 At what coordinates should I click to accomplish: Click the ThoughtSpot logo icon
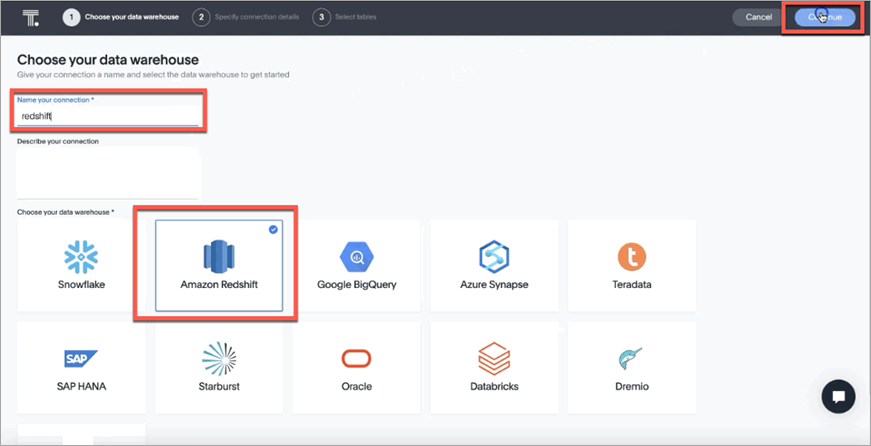point(31,18)
